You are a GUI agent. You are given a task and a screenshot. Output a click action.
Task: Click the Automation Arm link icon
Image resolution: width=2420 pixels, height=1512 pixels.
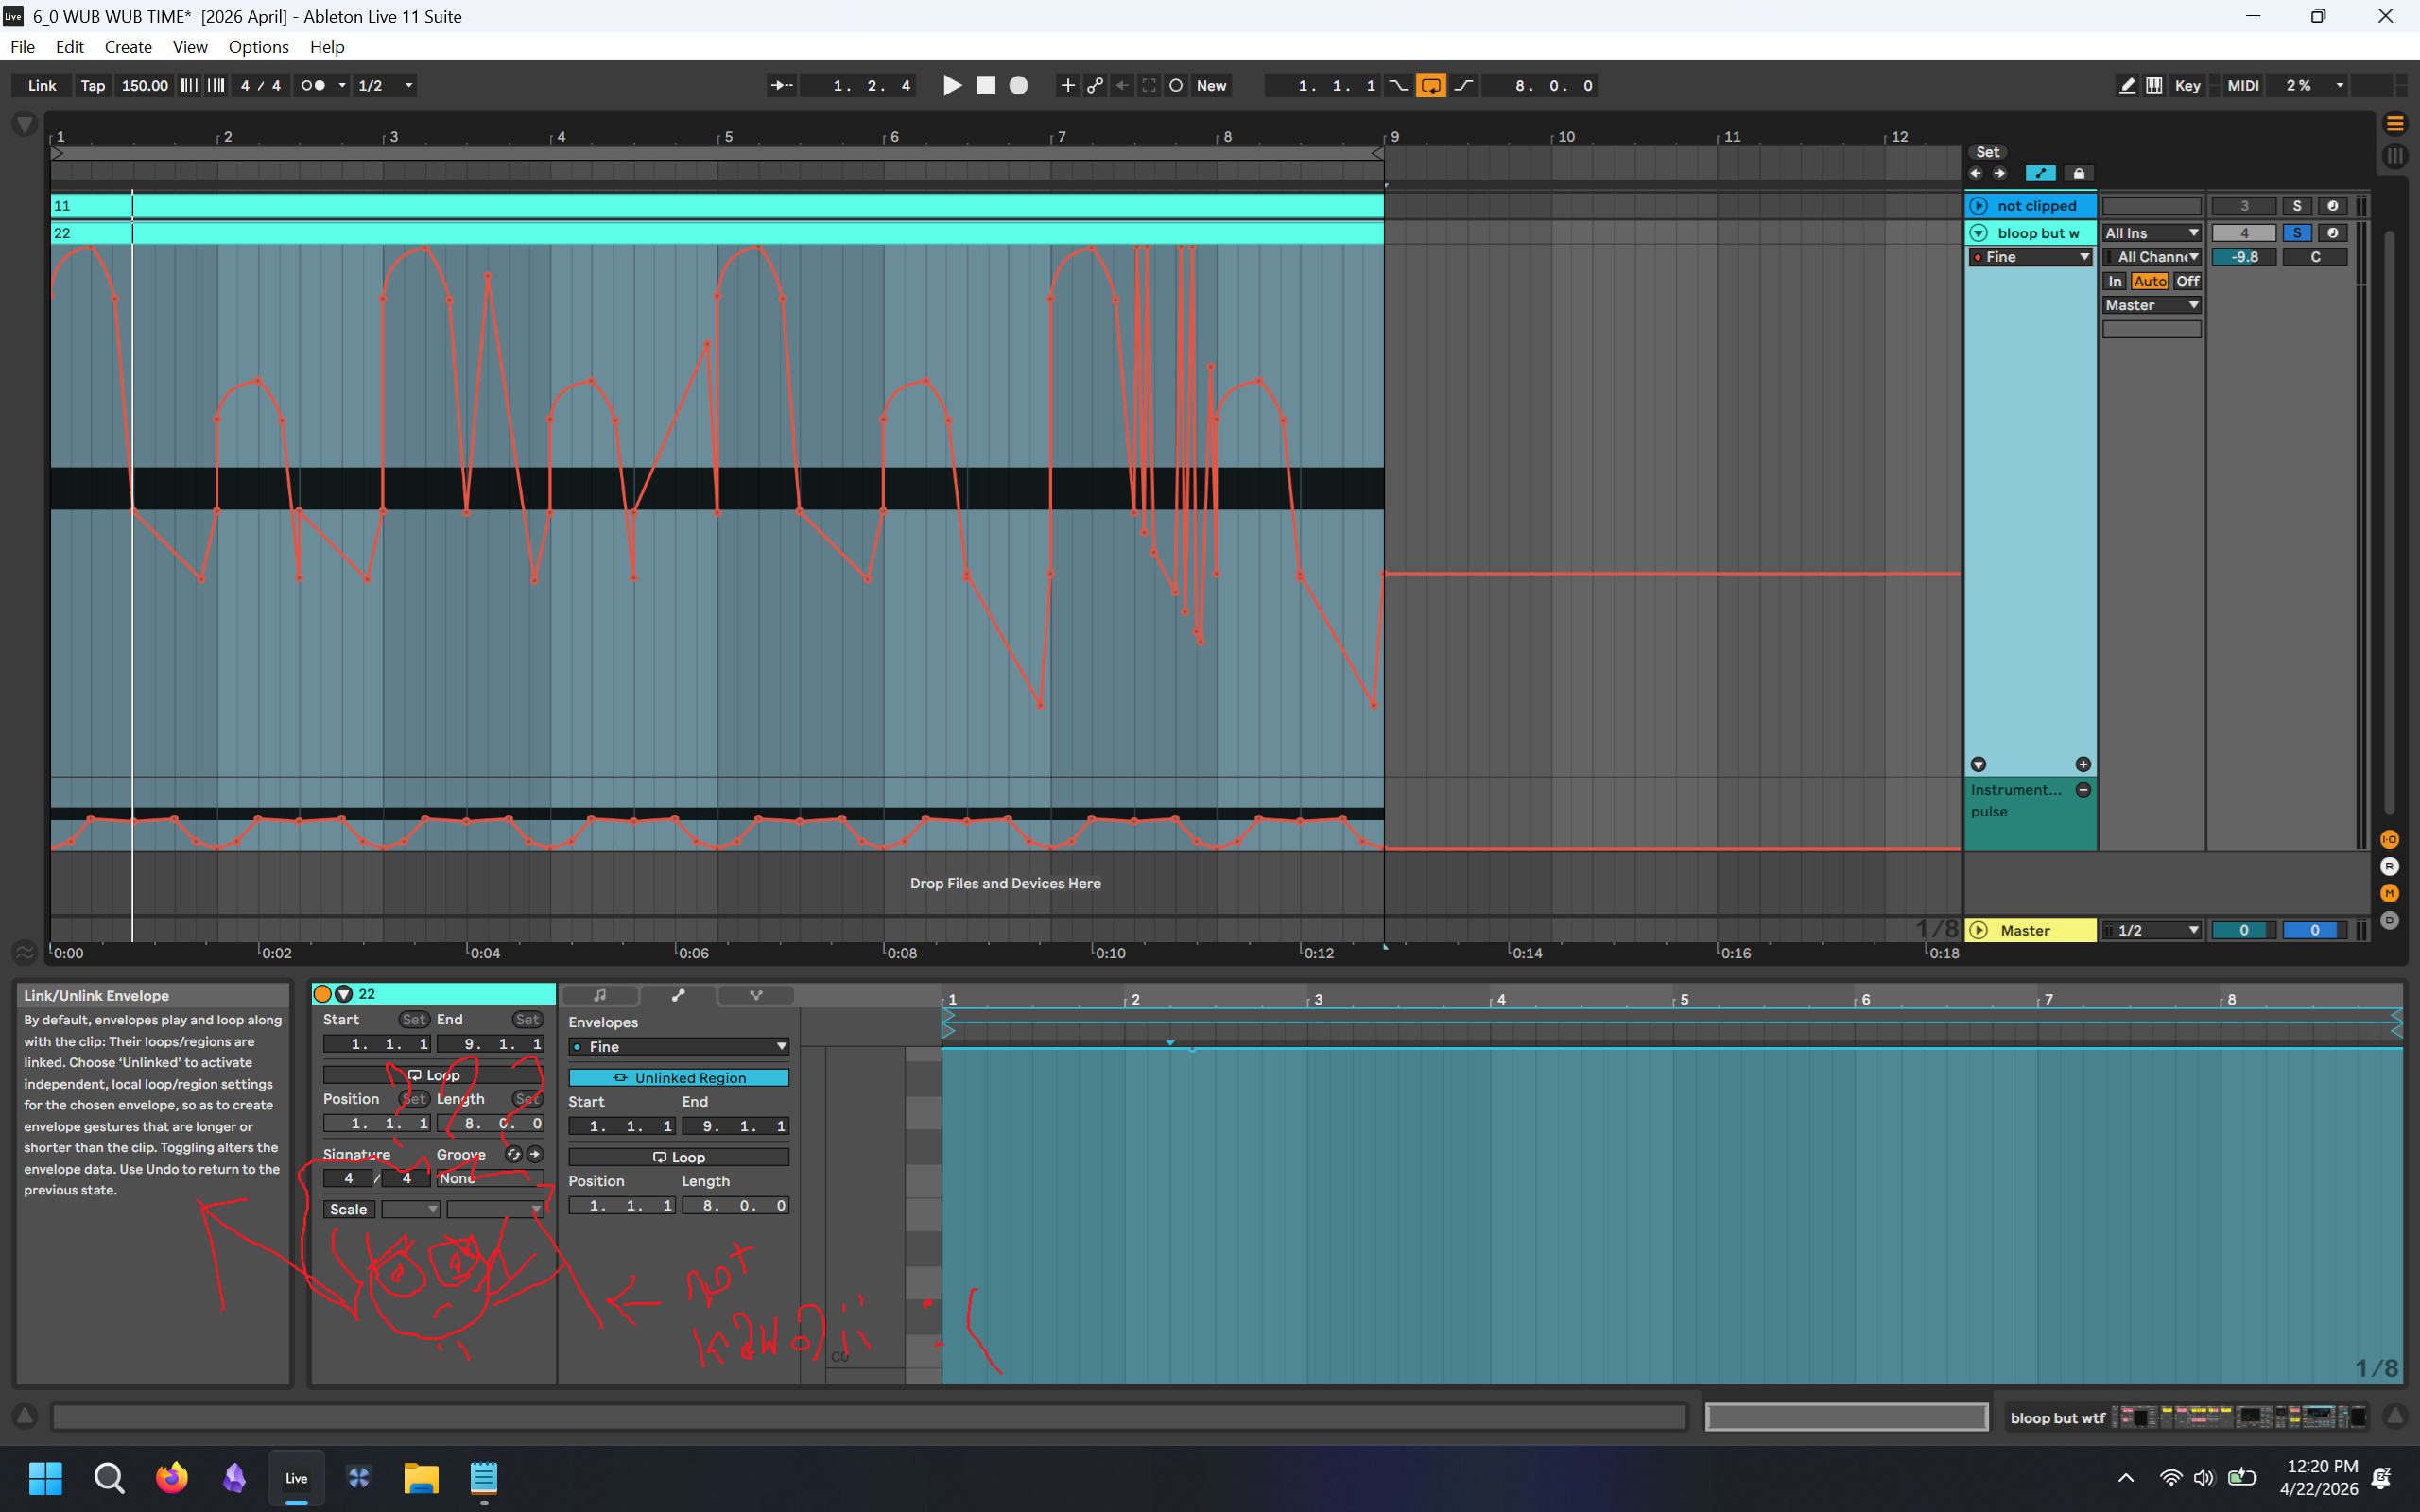tap(1095, 86)
